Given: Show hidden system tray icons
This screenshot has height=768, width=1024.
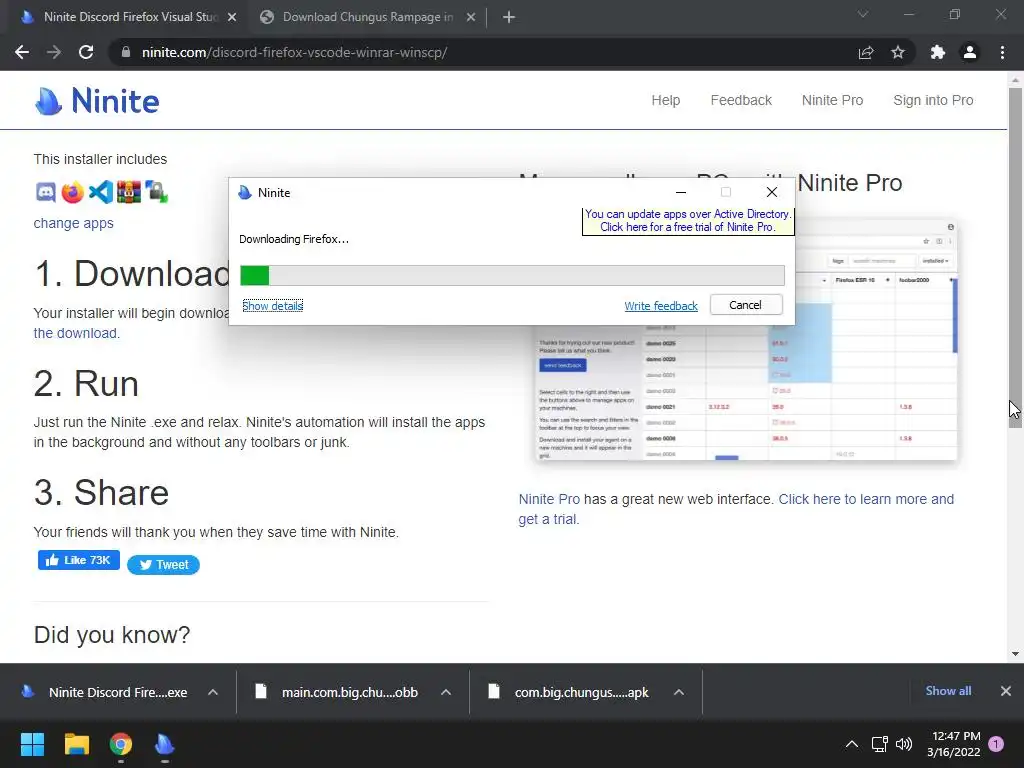Looking at the screenshot, I should pyautogui.click(x=852, y=744).
